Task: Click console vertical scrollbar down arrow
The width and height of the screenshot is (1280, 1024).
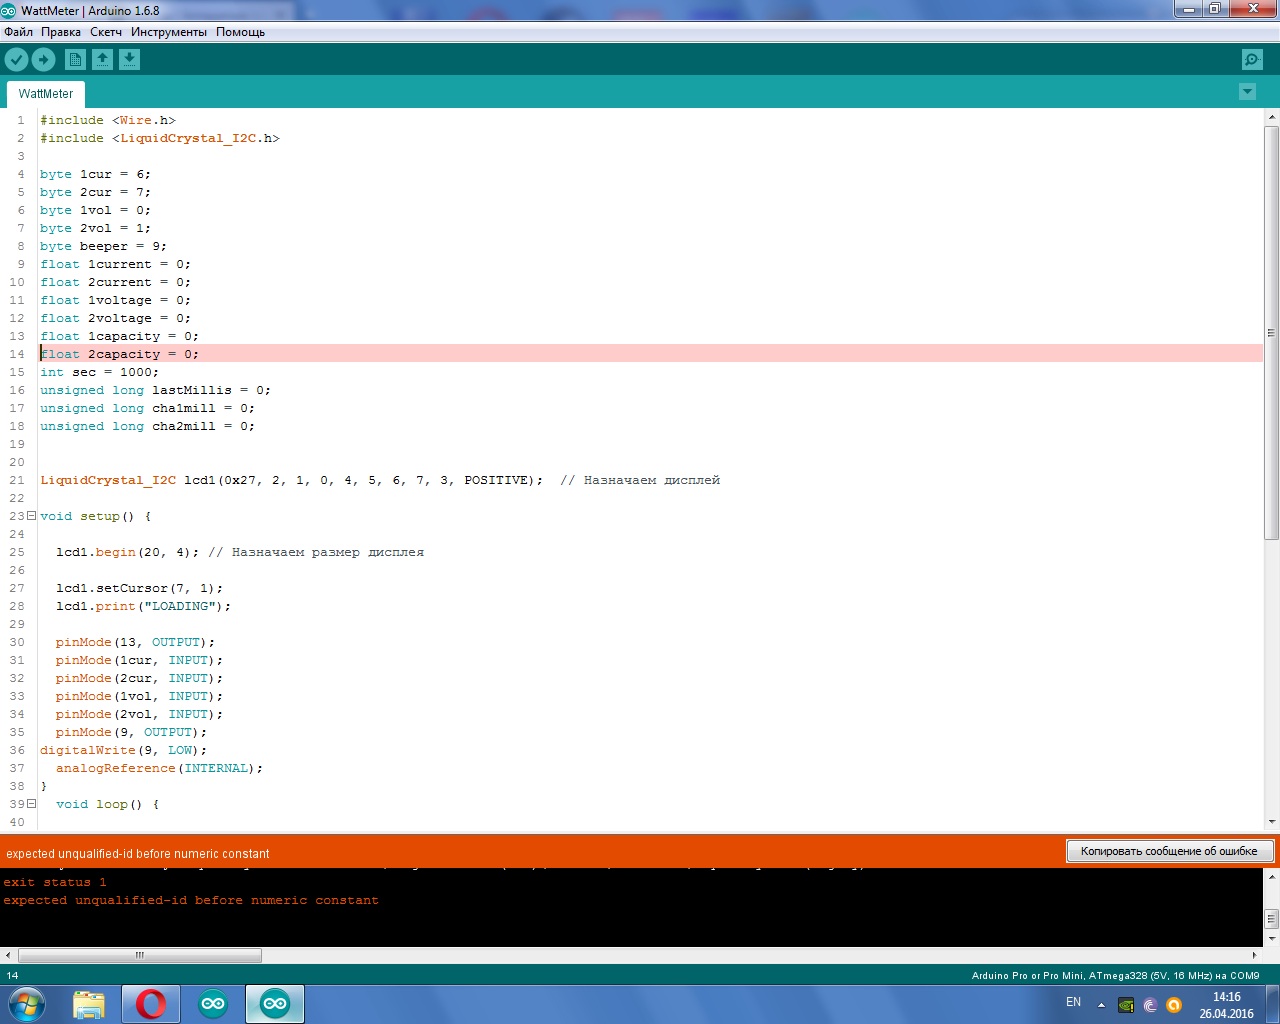Action: point(1271,939)
